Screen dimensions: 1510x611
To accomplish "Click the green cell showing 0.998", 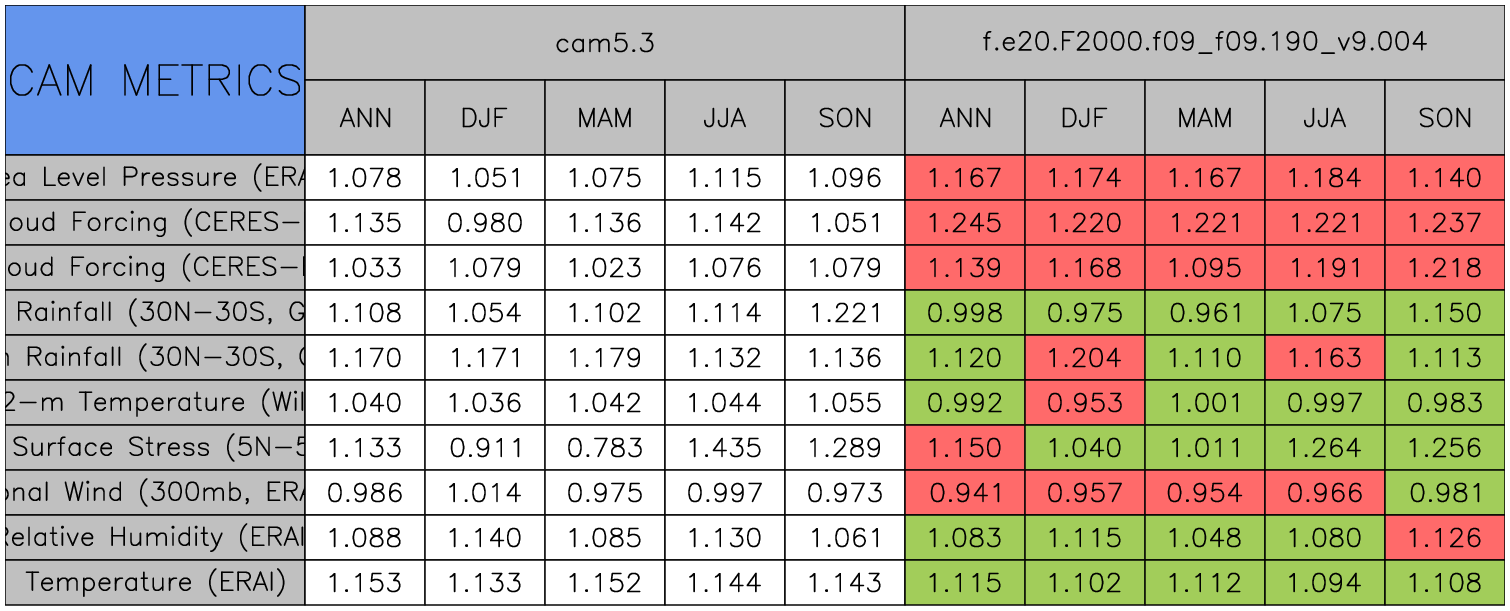I will pos(965,313).
